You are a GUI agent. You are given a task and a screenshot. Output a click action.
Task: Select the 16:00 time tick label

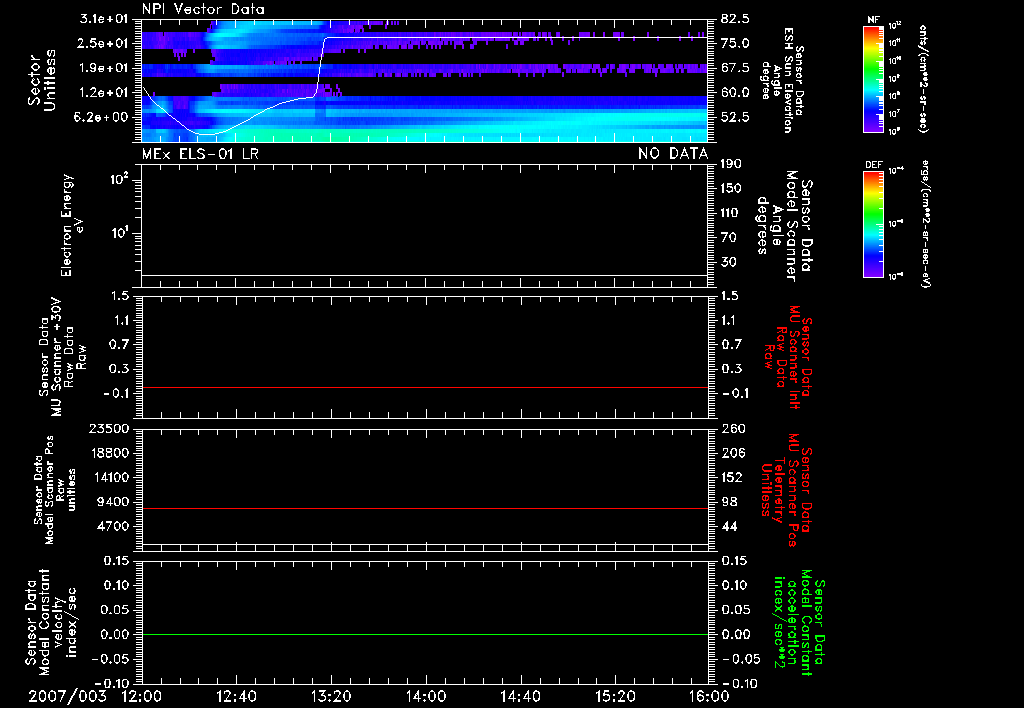[709, 696]
